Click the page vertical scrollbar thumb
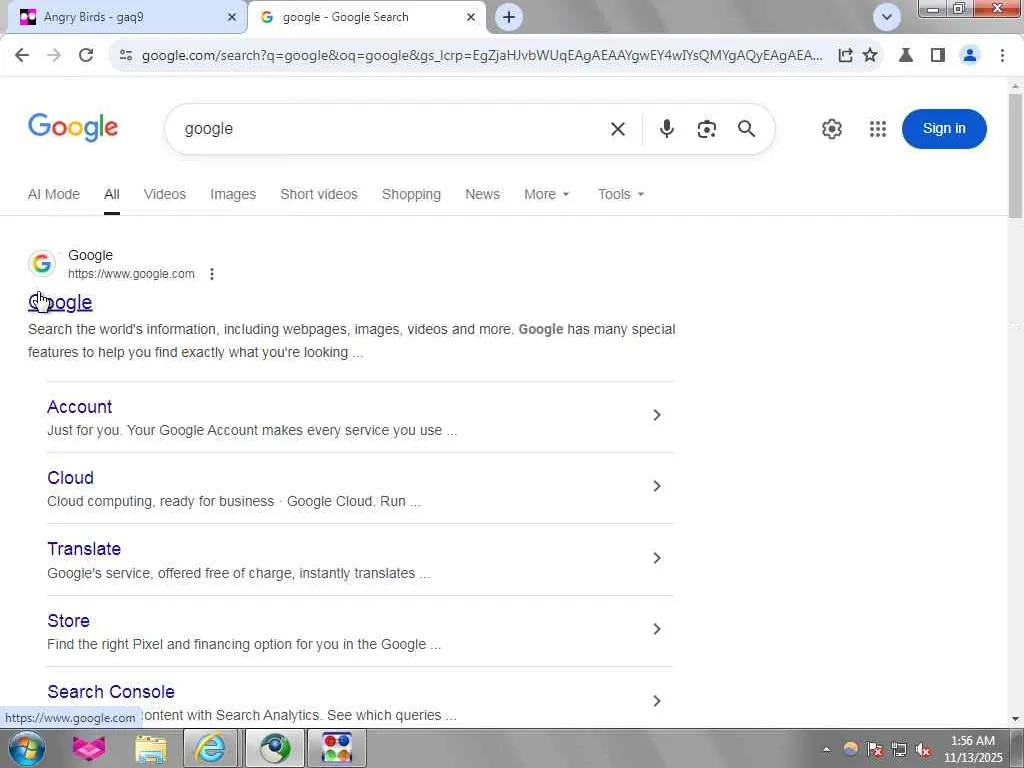 coord(1016,157)
